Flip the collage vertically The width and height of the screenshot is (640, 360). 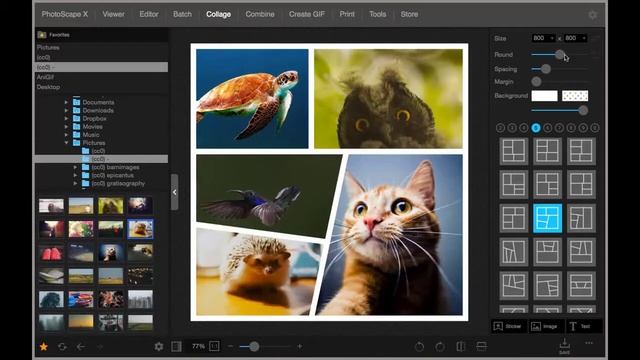481,347
